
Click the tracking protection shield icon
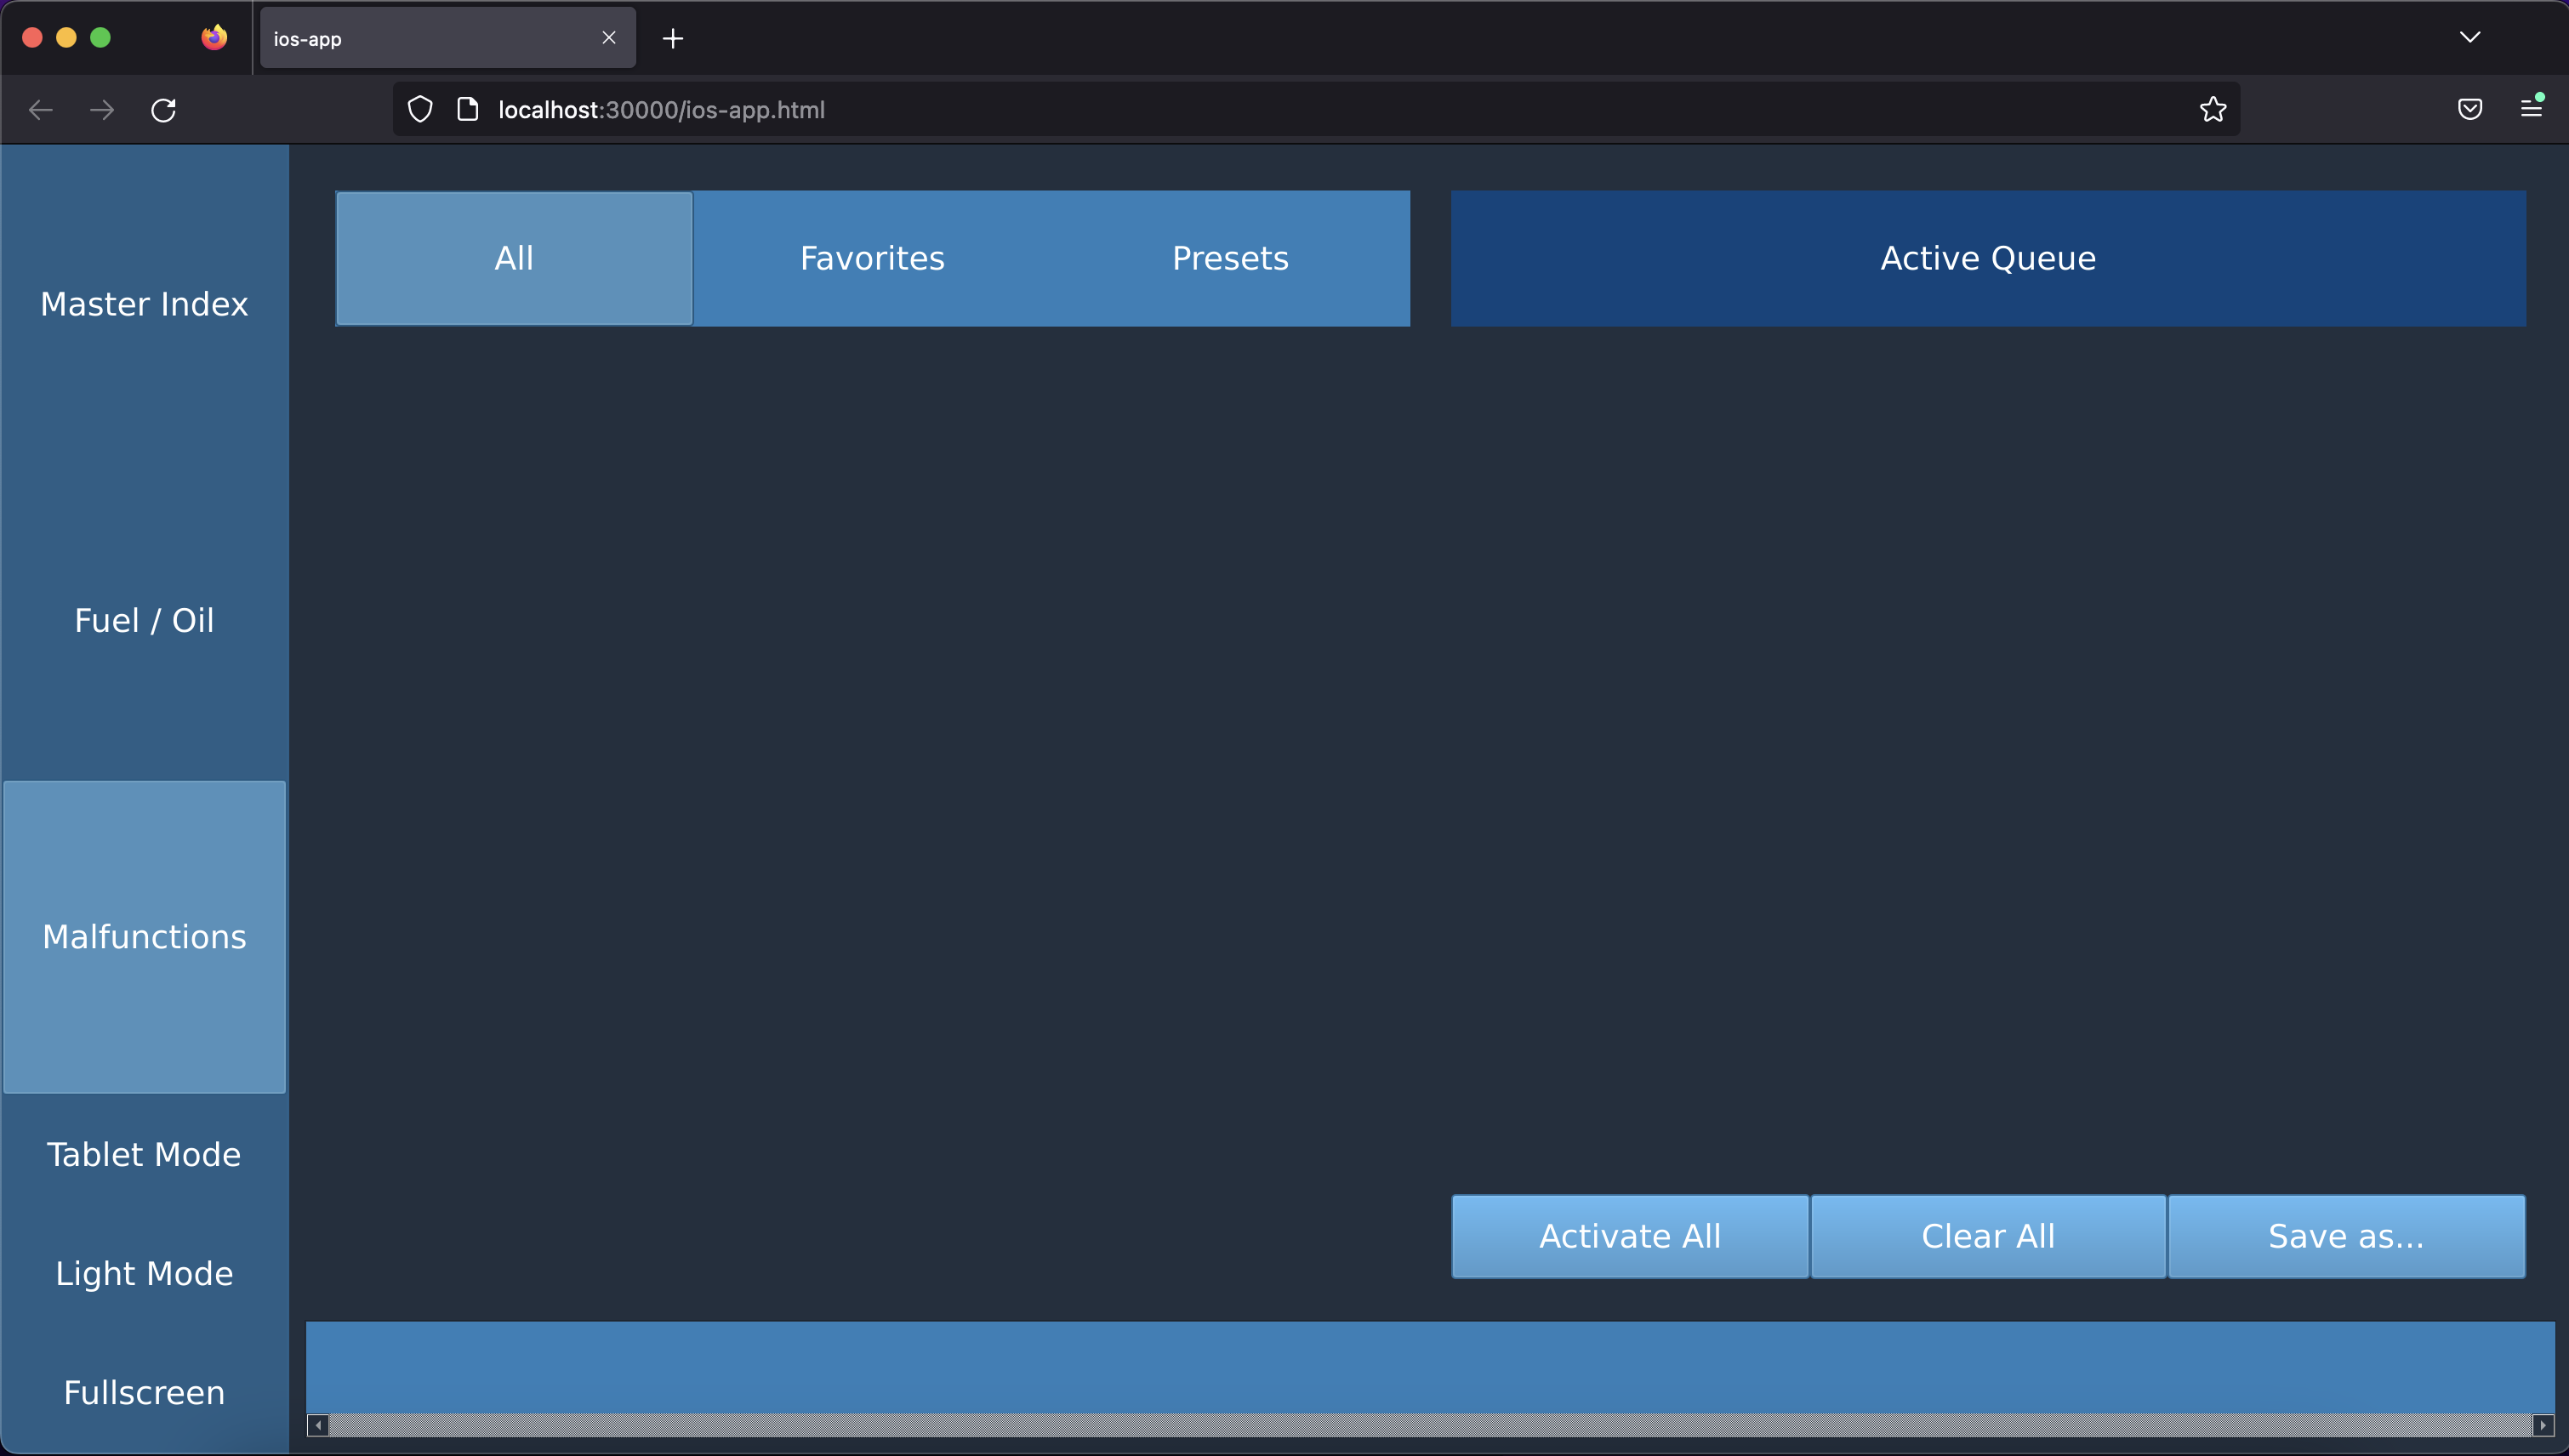(x=420, y=110)
